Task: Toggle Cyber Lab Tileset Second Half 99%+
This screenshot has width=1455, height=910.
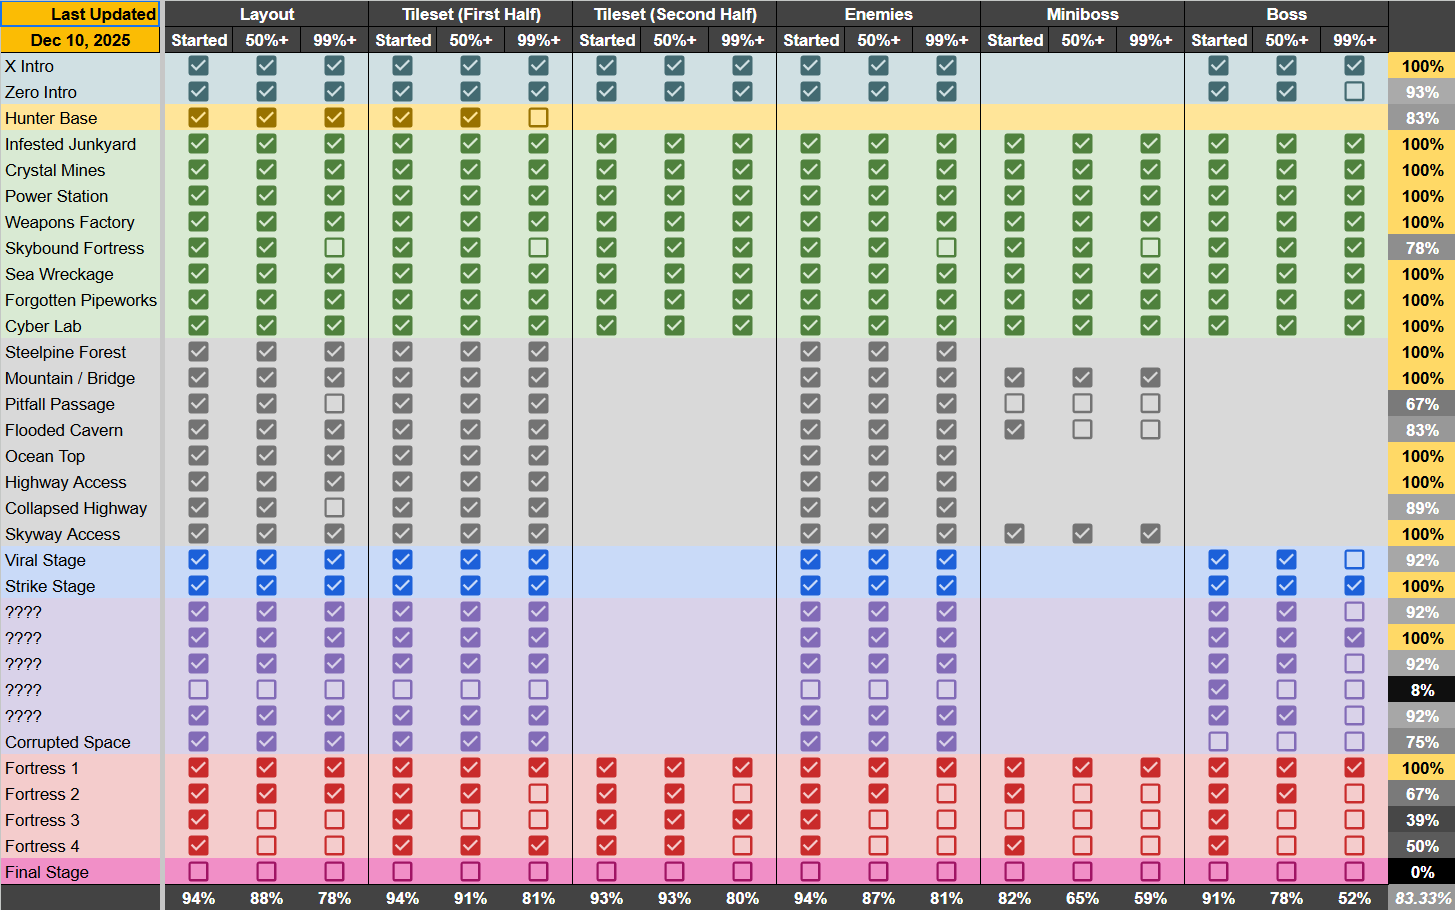Action: pos(742,326)
